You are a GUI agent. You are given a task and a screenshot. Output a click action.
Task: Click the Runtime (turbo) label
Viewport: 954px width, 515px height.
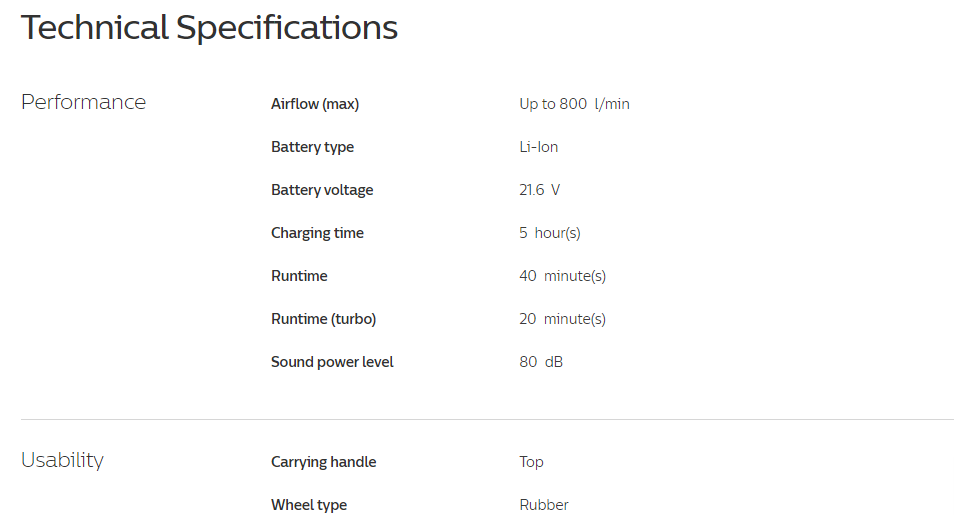click(x=323, y=319)
